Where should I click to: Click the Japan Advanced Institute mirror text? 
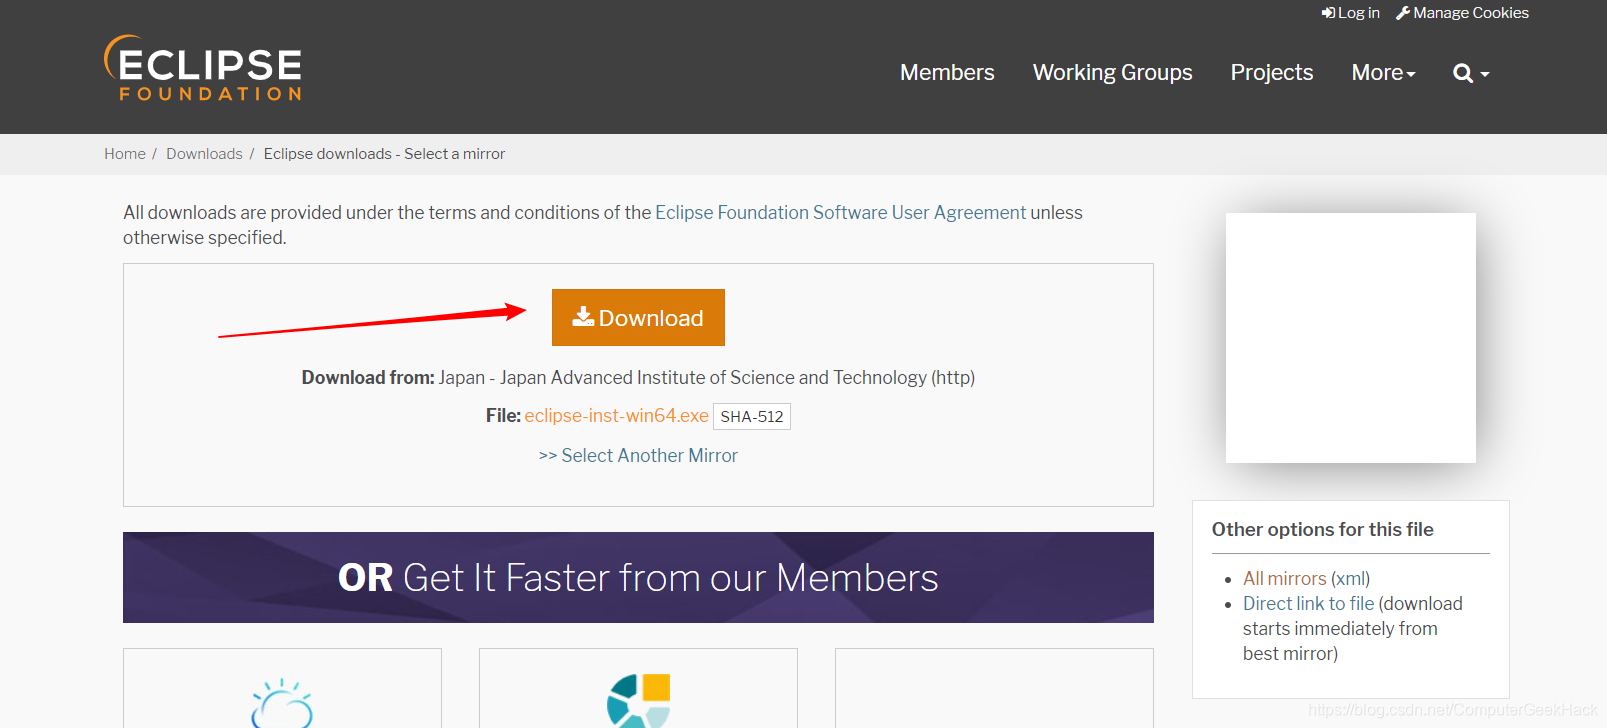click(x=707, y=377)
